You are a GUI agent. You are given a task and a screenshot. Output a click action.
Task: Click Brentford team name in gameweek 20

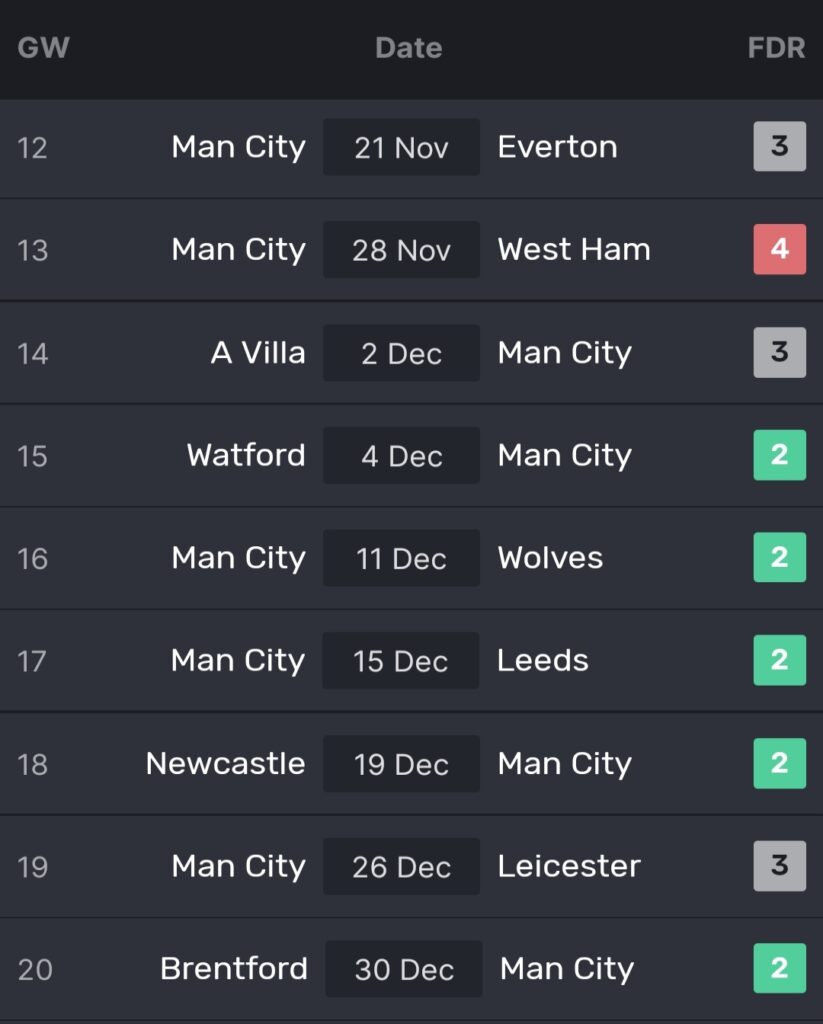pos(234,968)
